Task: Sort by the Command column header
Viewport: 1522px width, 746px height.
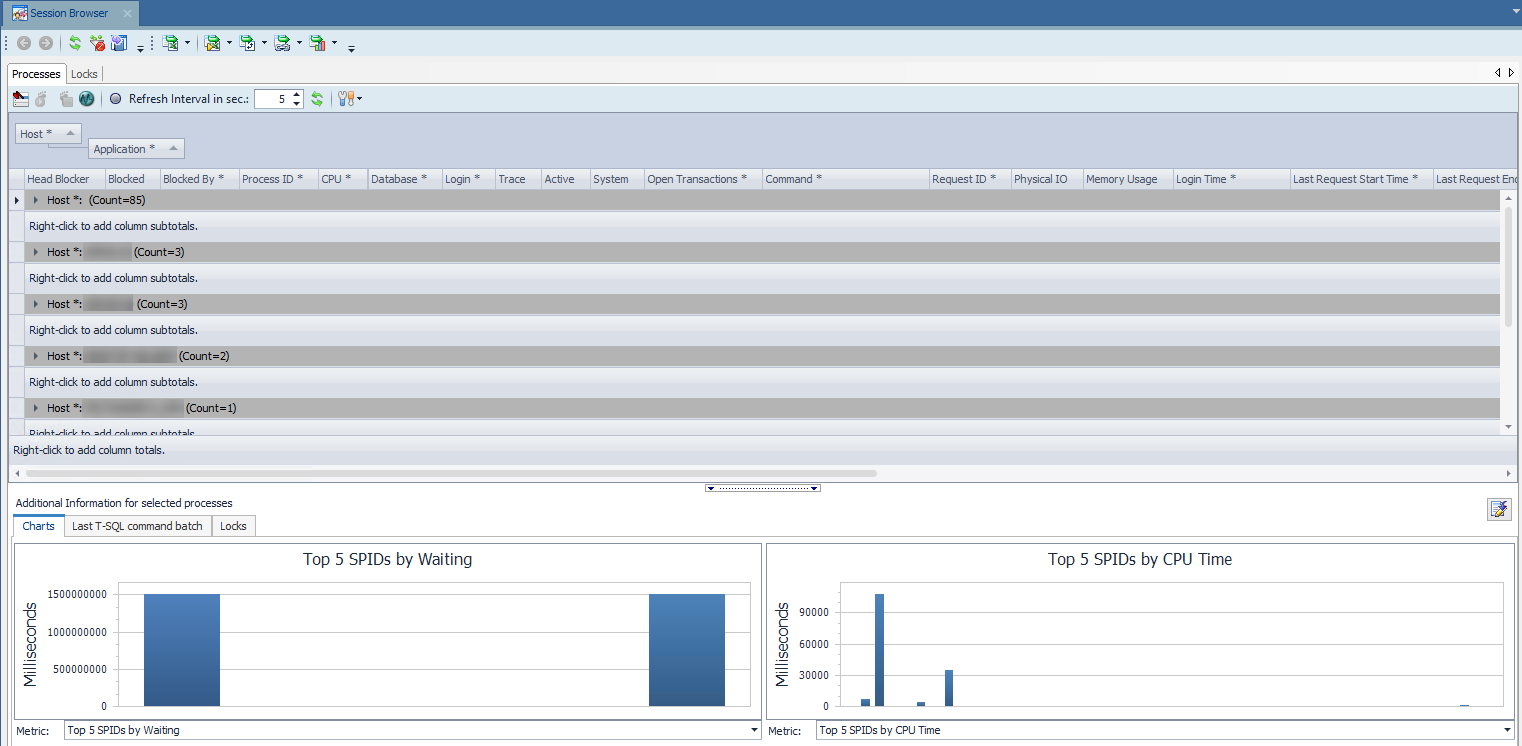Action: (x=846, y=179)
